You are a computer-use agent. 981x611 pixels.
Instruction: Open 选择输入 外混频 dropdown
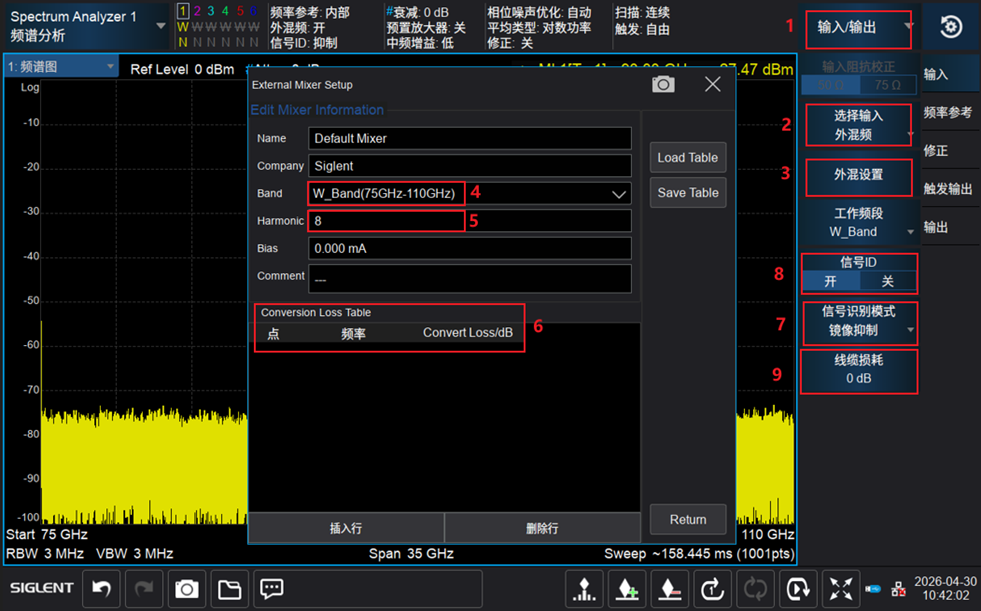(x=858, y=125)
